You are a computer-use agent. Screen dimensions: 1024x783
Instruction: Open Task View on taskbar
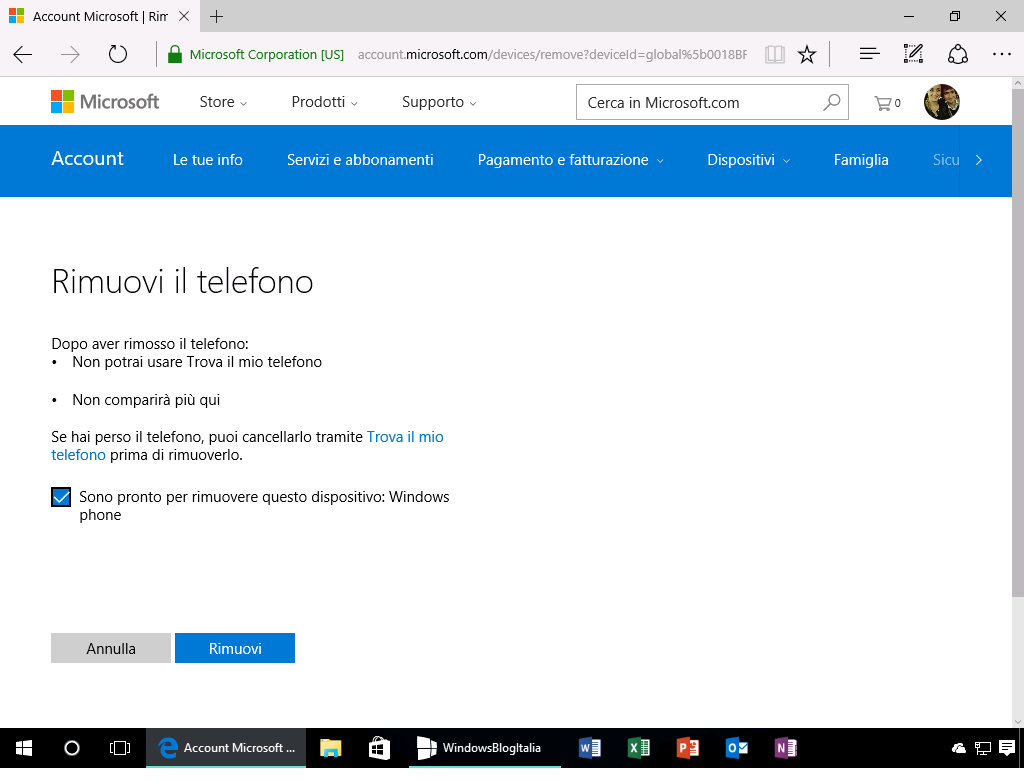pos(120,748)
